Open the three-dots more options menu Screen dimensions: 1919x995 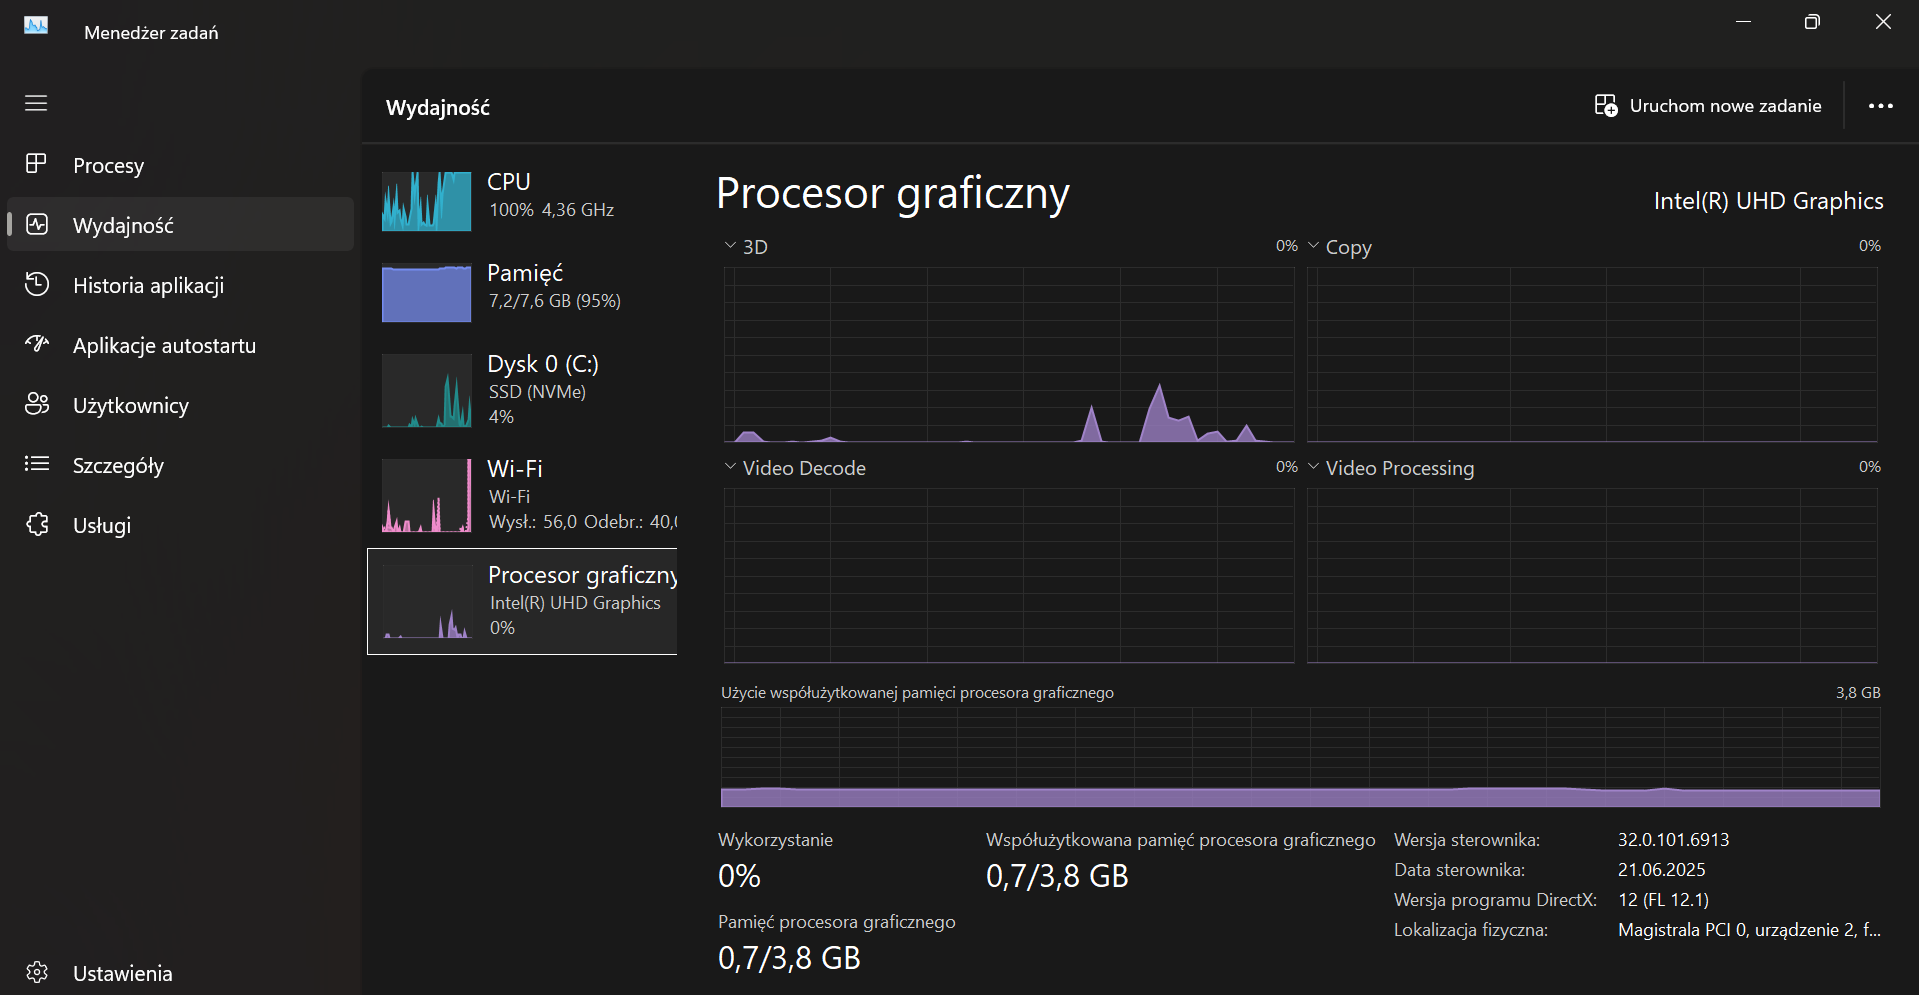[1881, 106]
